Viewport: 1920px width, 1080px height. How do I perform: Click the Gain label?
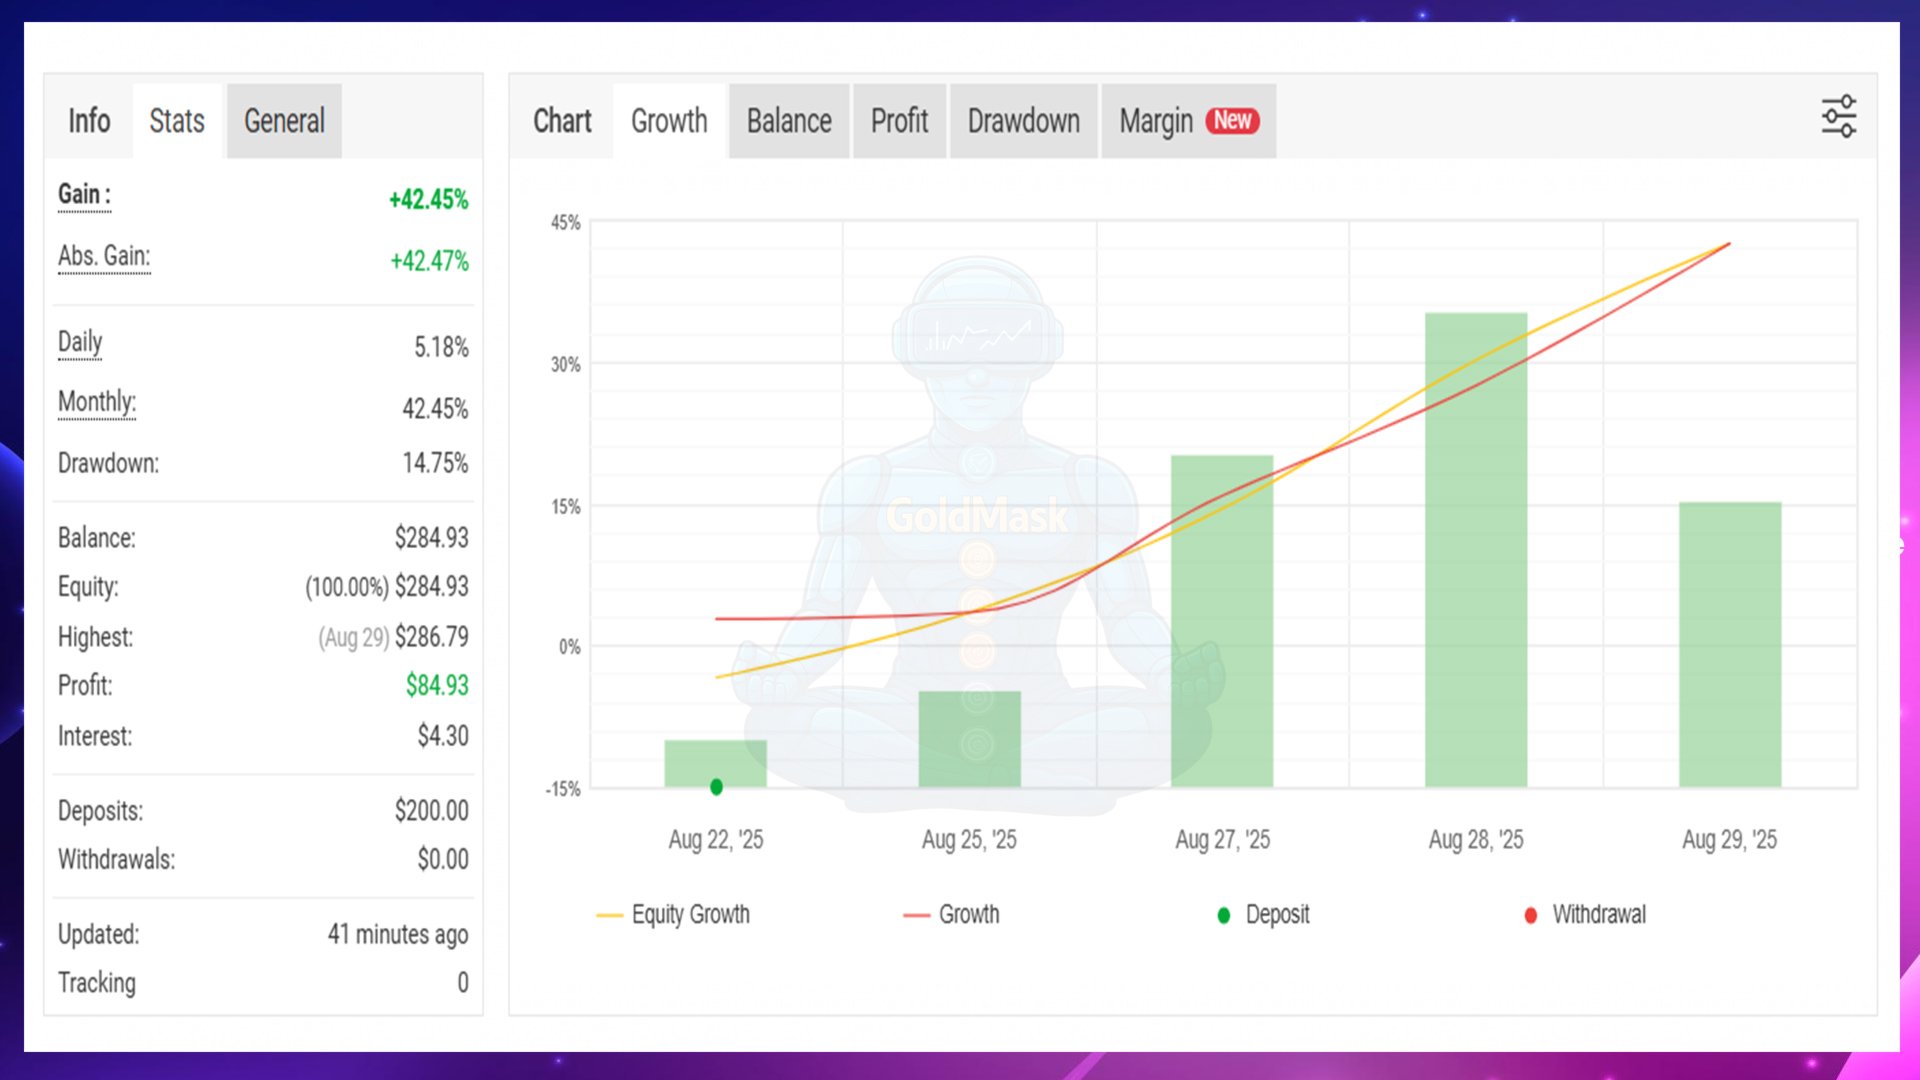(84, 194)
